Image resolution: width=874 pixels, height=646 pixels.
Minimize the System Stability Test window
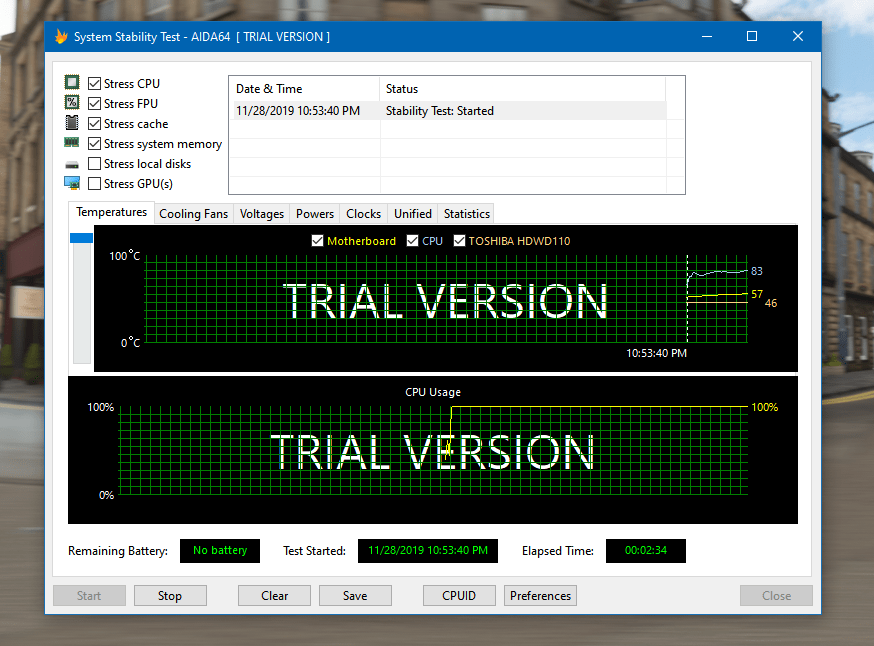click(x=707, y=37)
